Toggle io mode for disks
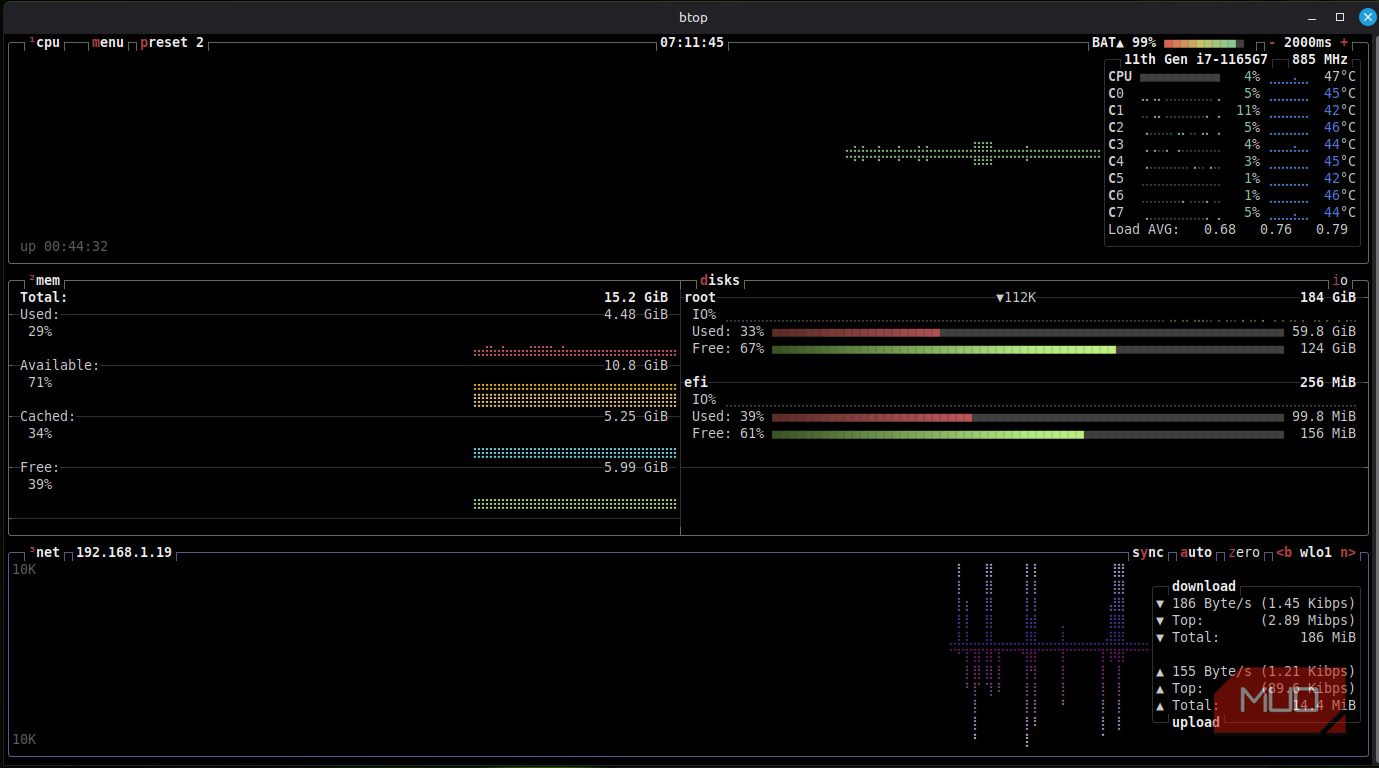The width and height of the screenshot is (1379, 768). 1340,281
